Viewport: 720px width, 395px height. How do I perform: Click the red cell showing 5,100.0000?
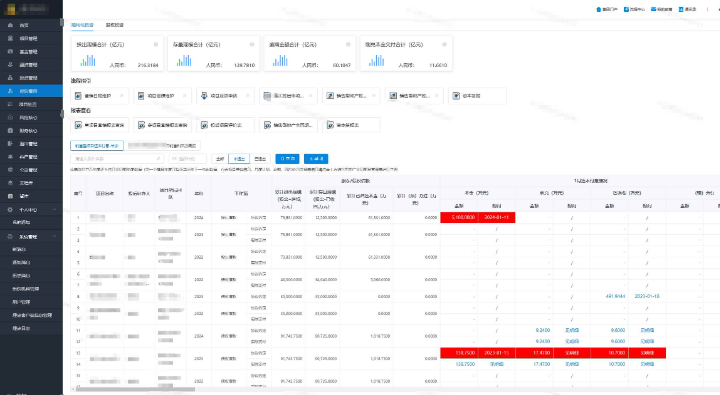pos(459,217)
